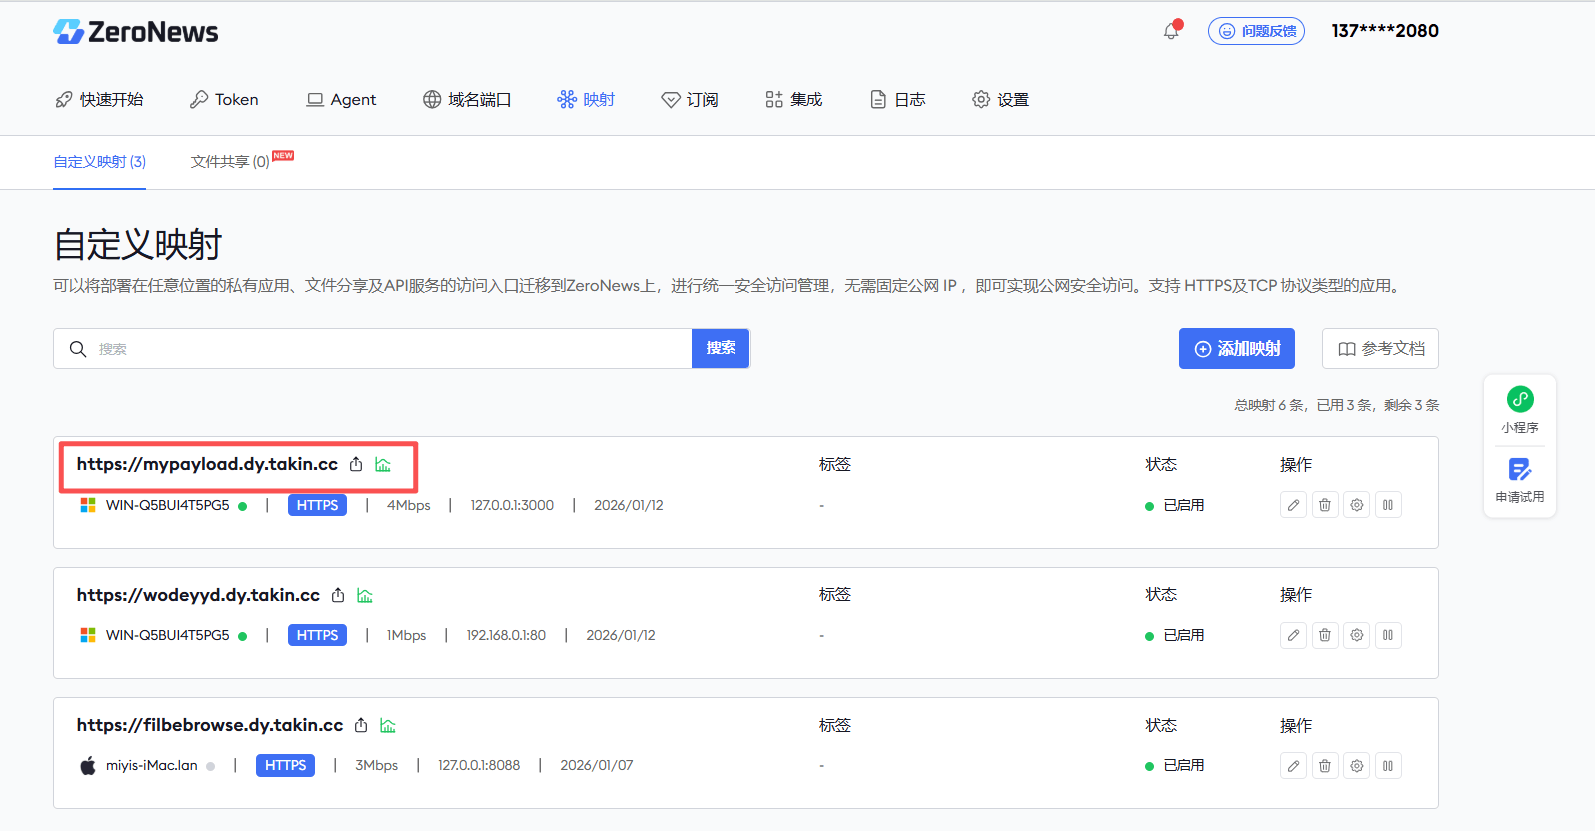Delete the wodeyyd.dy.takin.cc mapping
The image size is (1595, 831).
tap(1325, 635)
